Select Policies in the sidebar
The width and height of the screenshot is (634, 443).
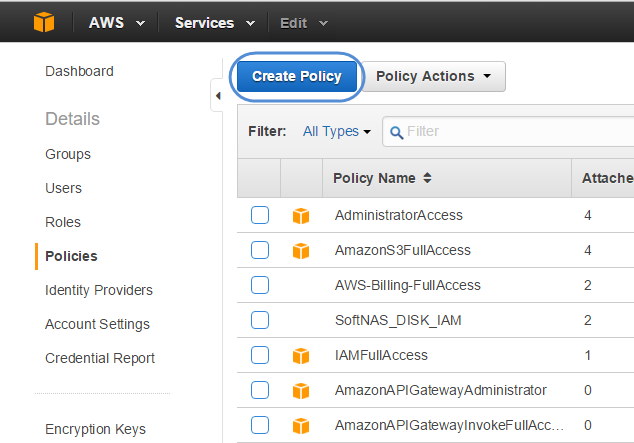[71, 256]
